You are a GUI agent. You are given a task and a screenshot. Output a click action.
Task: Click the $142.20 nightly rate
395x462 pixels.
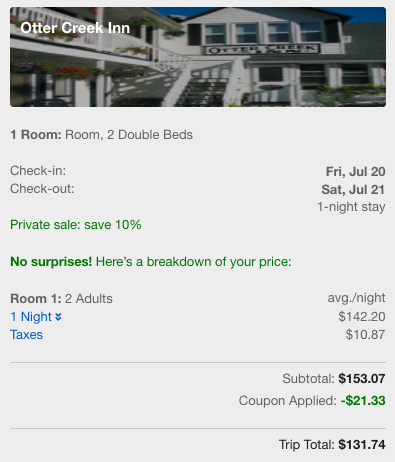(x=362, y=317)
